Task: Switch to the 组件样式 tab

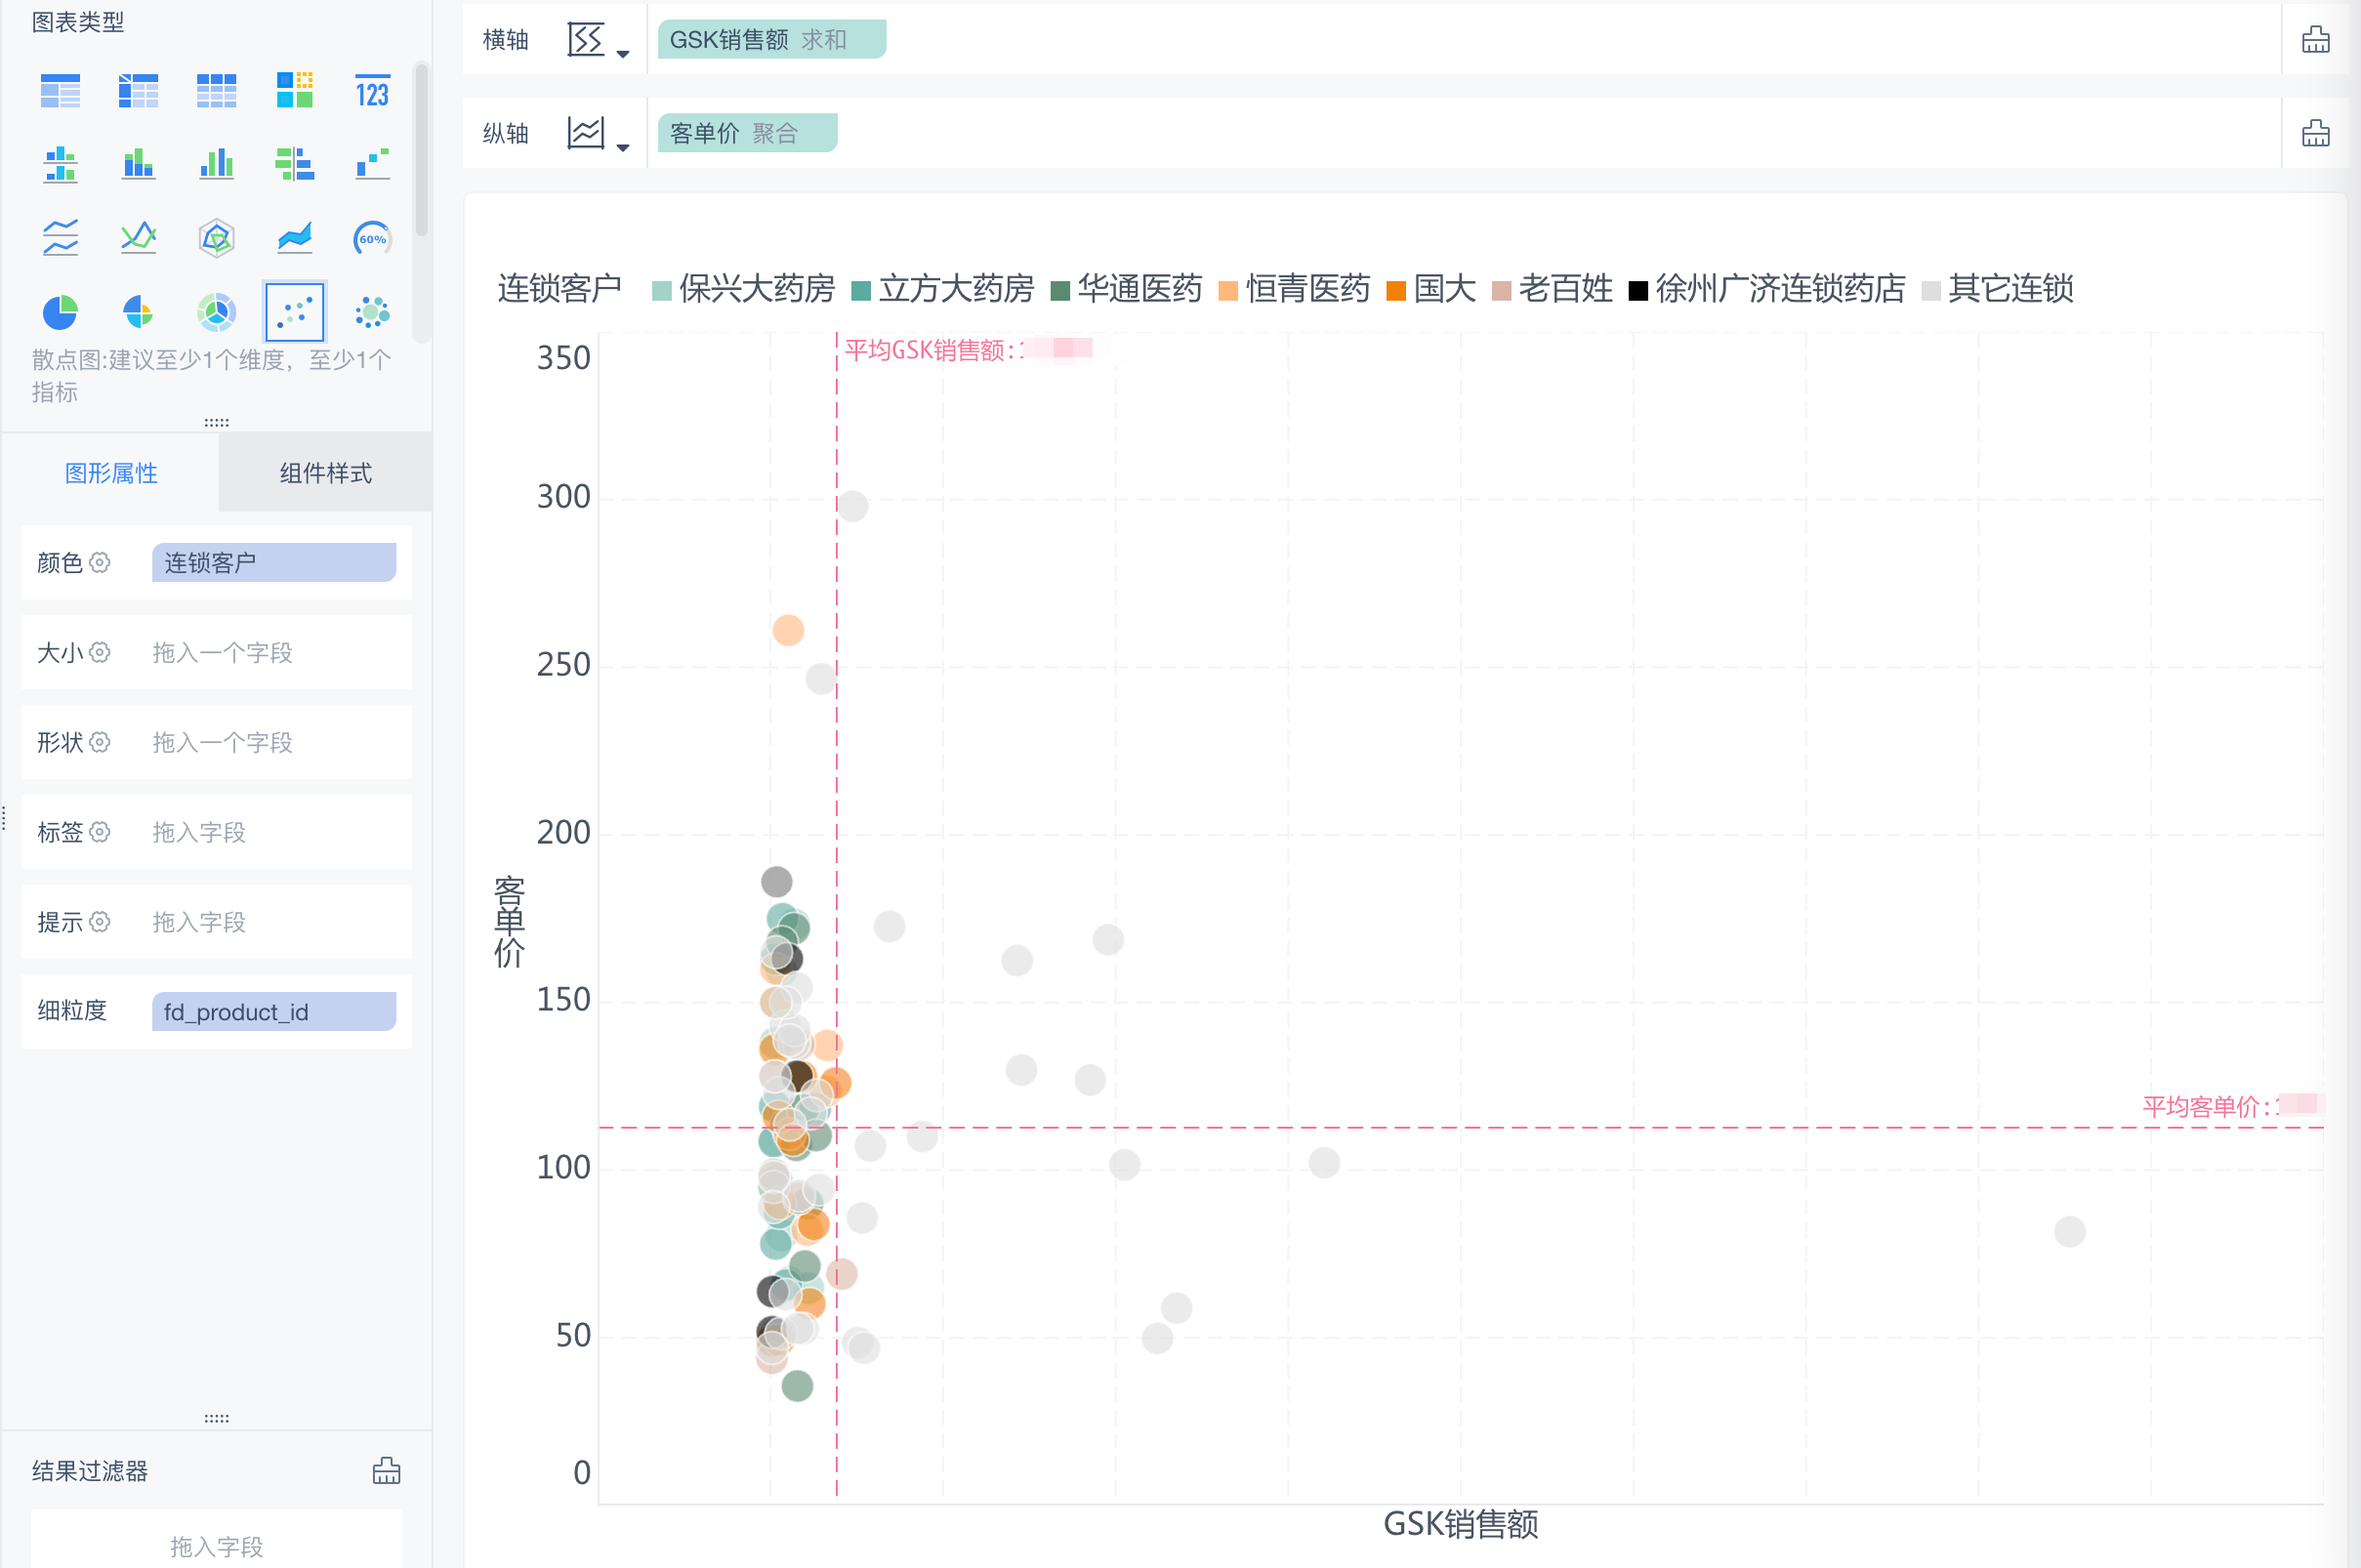Action: point(325,473)
